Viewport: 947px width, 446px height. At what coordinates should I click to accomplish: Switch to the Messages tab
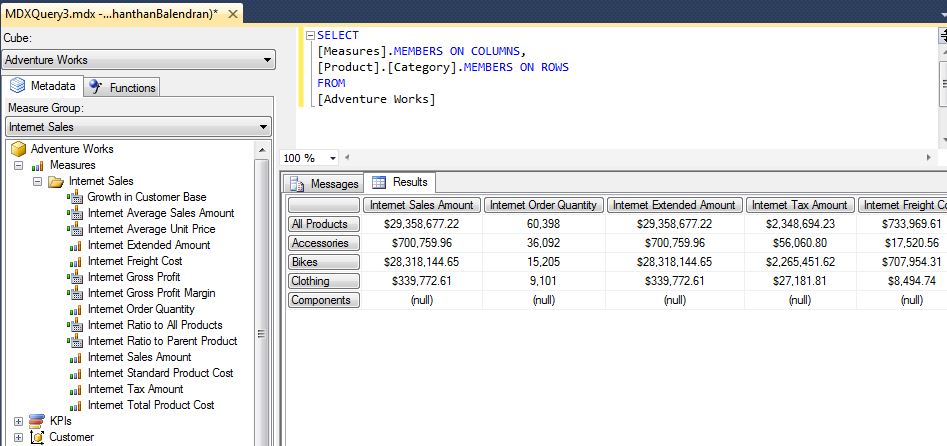coord(325,184)
